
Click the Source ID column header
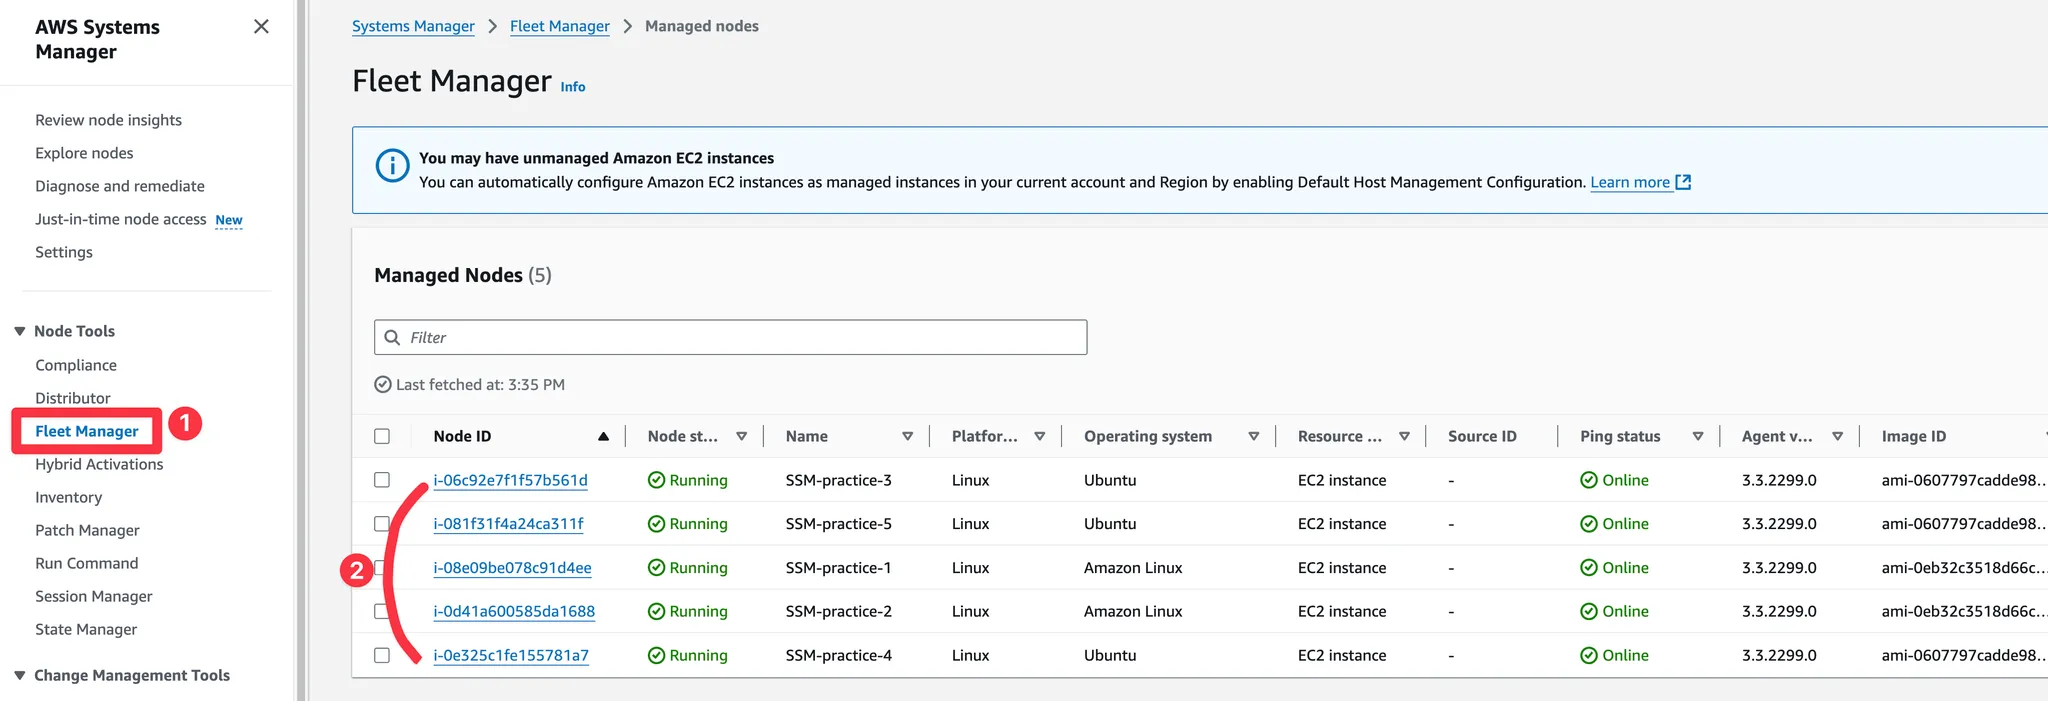[1482, 436]
